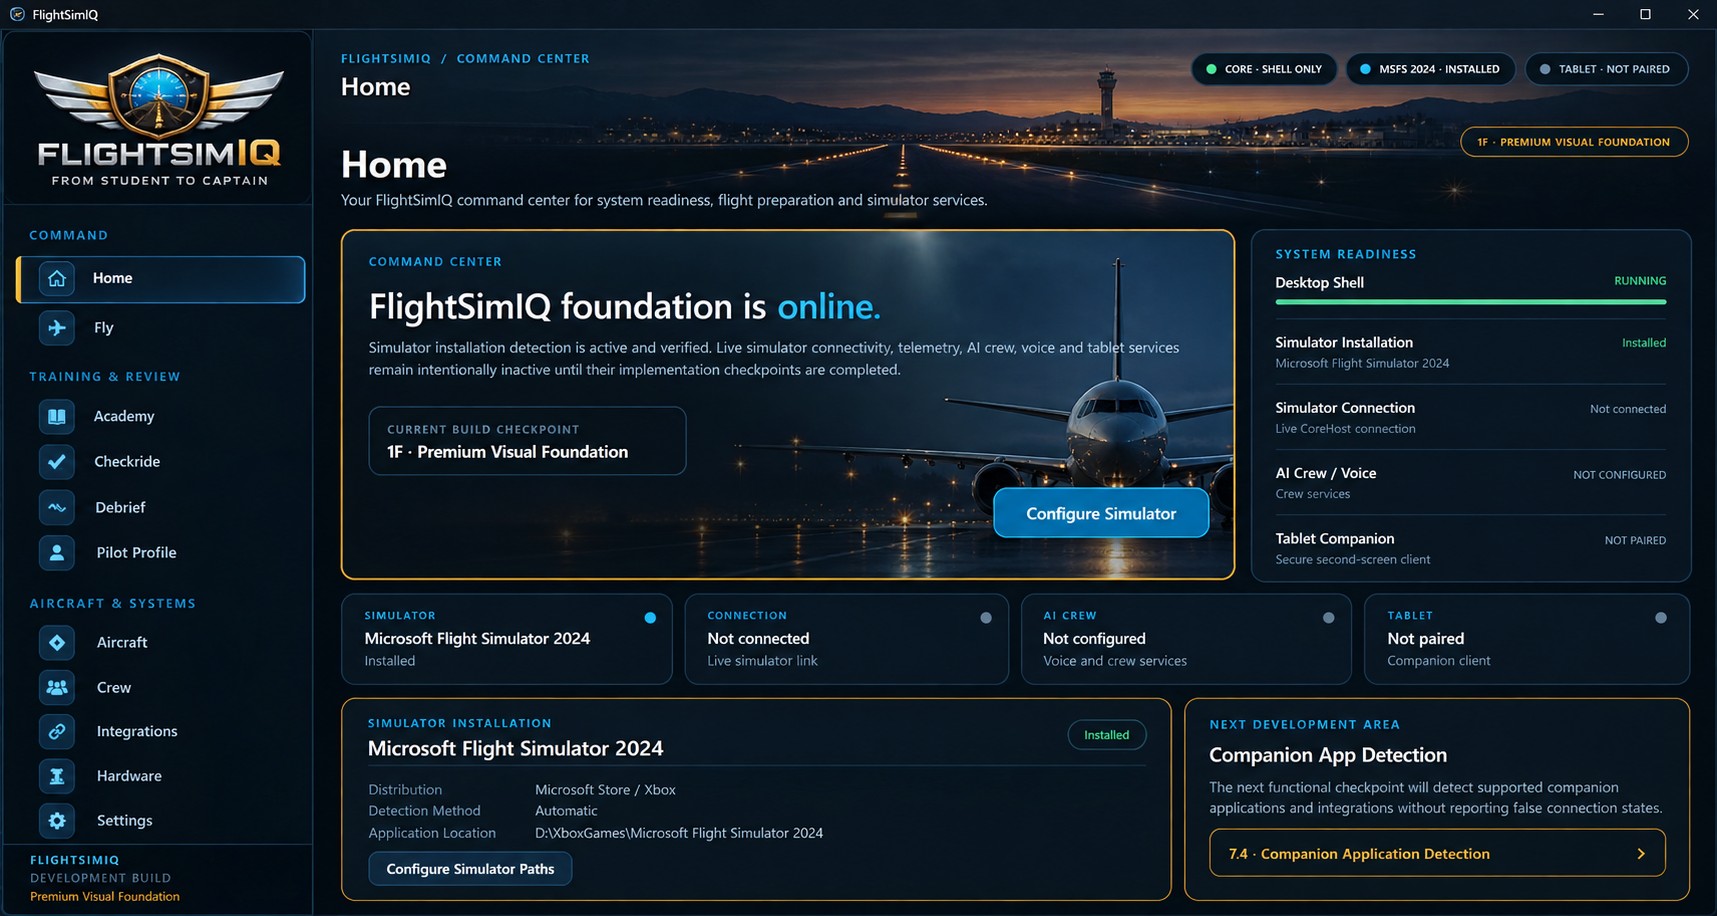Viewport: 1717px width, 916px height.
Task: Select the Connection Not connected card
Action: point(846,639)
